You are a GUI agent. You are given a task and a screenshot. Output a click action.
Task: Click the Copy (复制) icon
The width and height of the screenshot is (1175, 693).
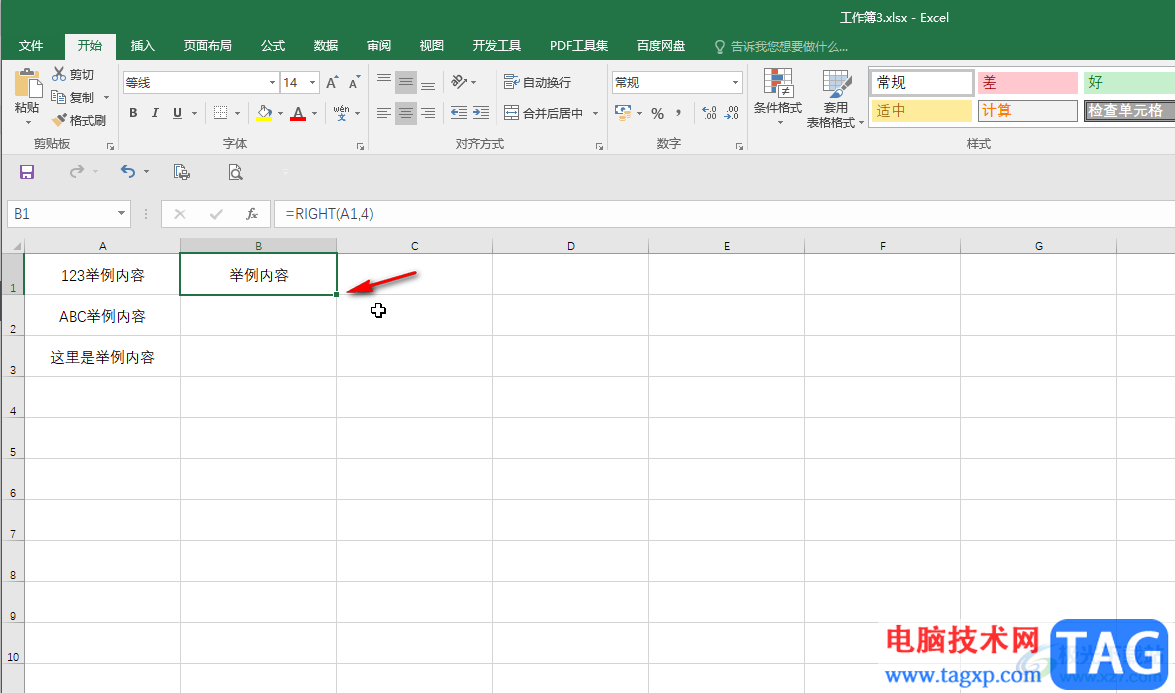pyautogui.click(x=58, y=97)
